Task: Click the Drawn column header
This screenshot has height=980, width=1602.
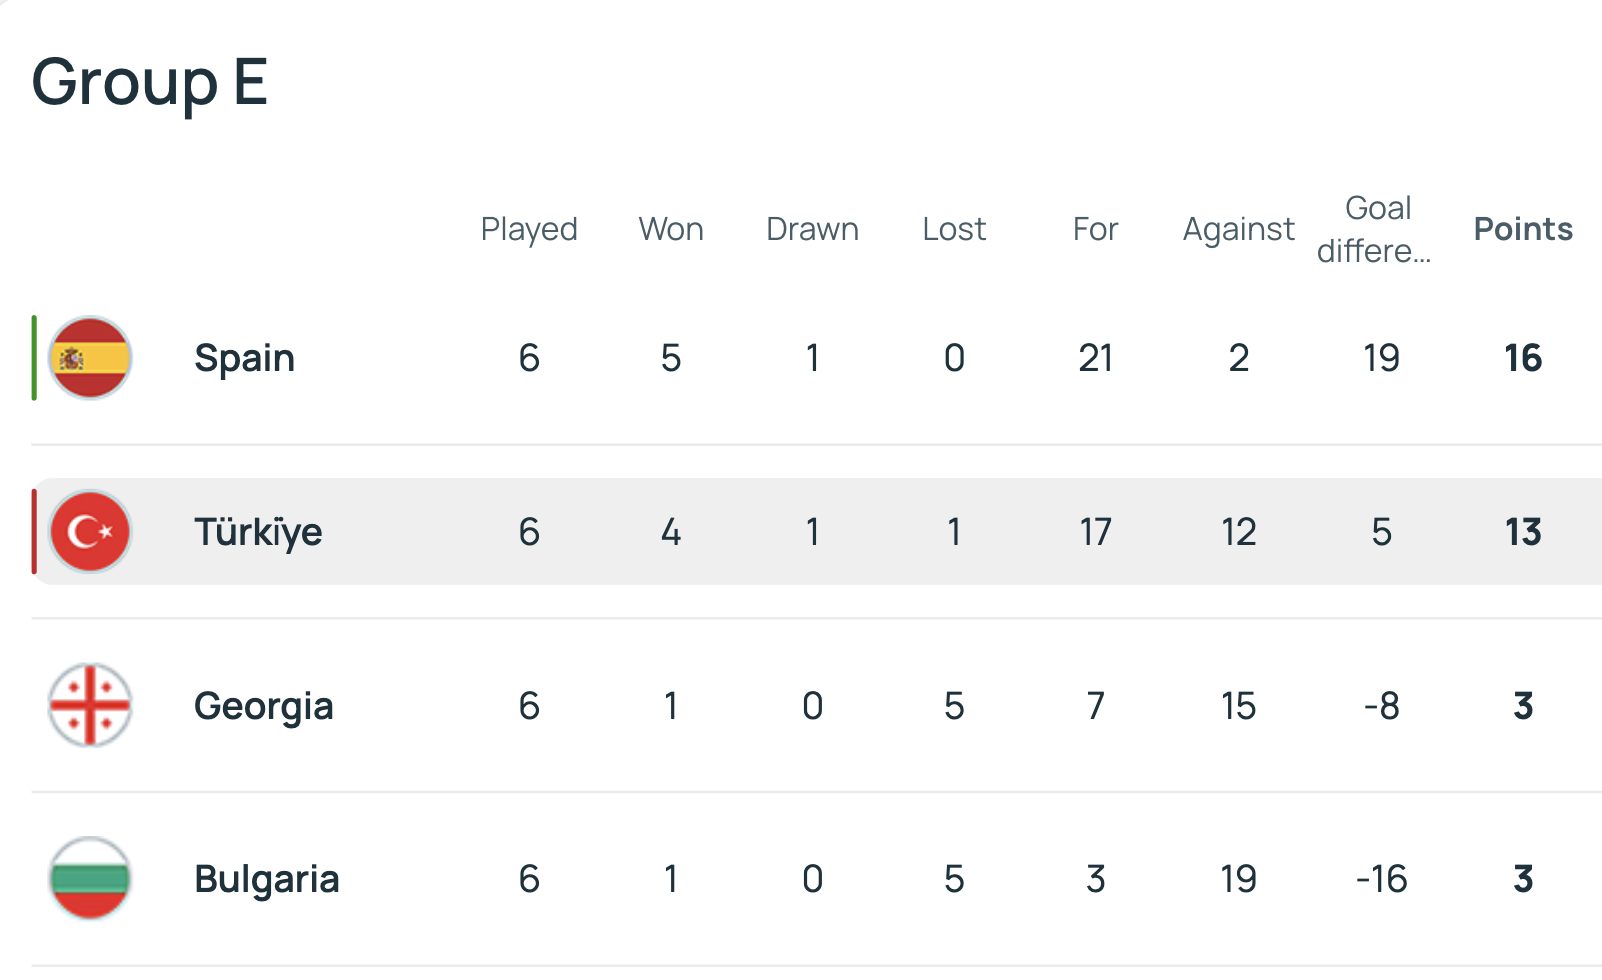Action: (x=812, y=229)
